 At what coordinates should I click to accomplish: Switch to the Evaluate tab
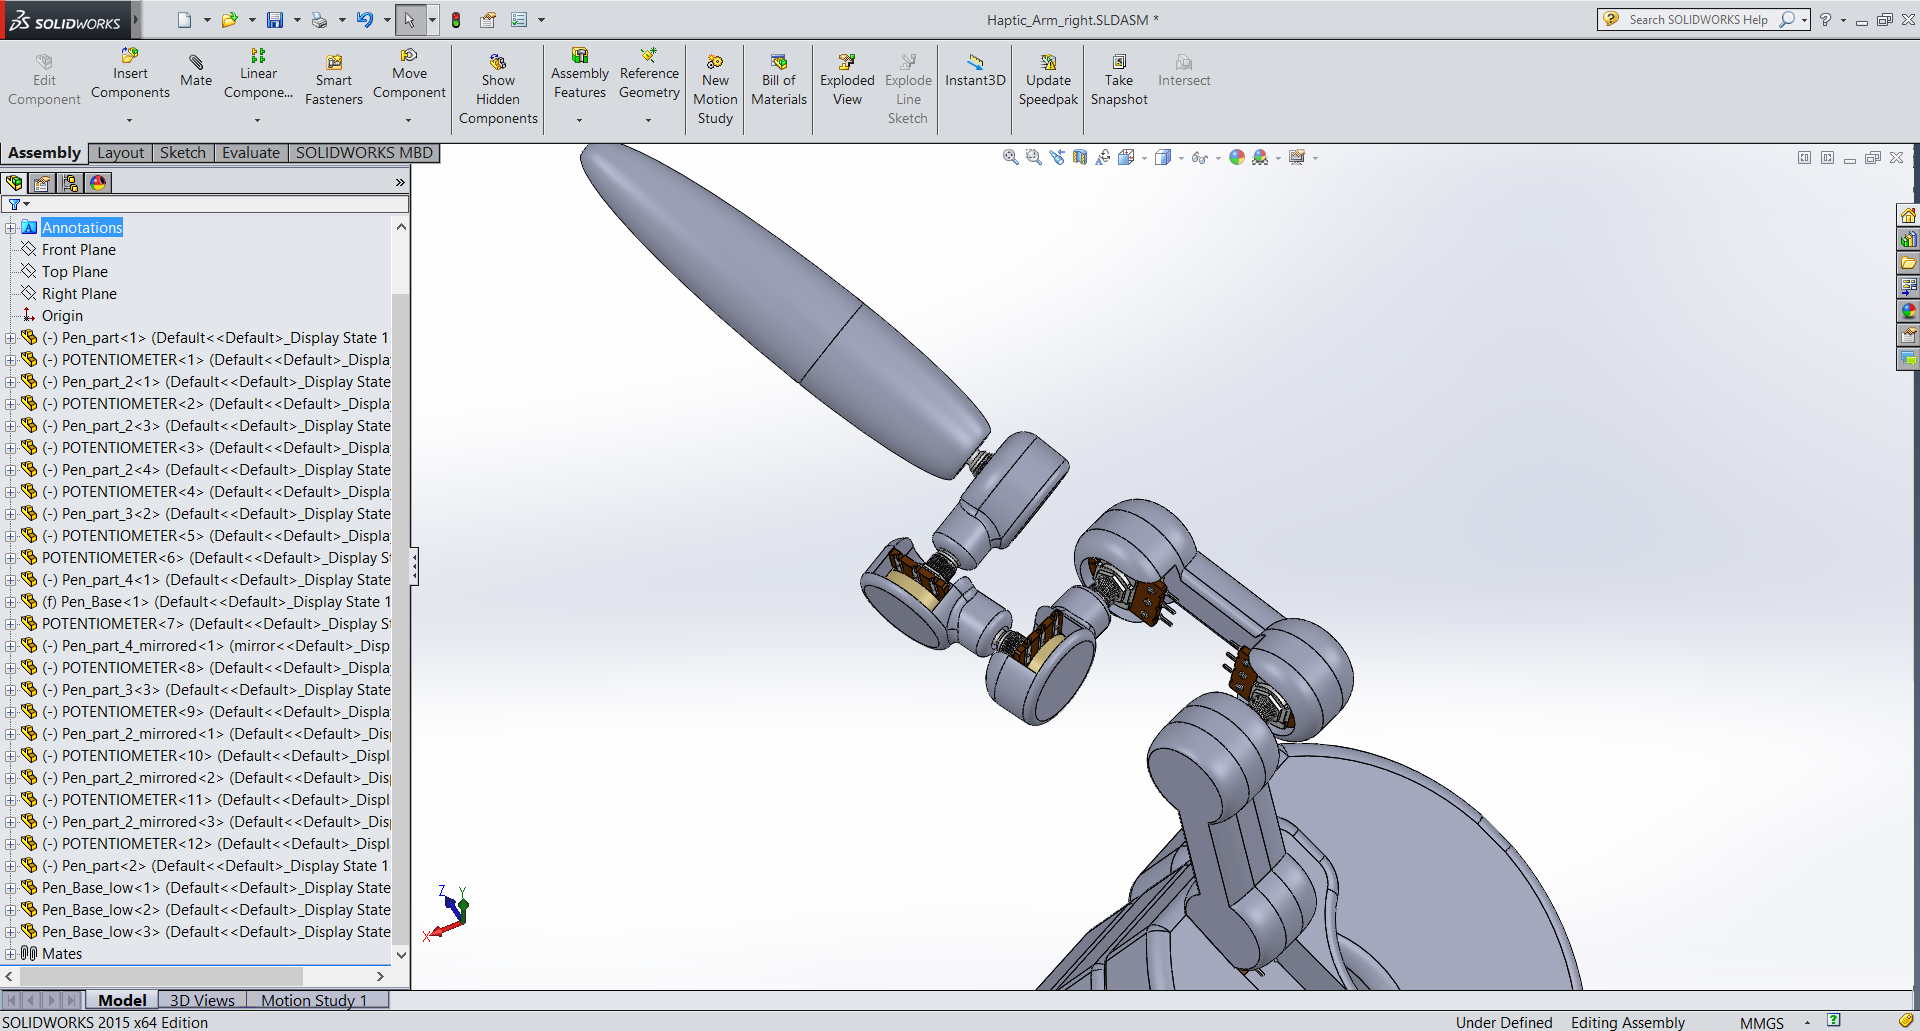251,153
